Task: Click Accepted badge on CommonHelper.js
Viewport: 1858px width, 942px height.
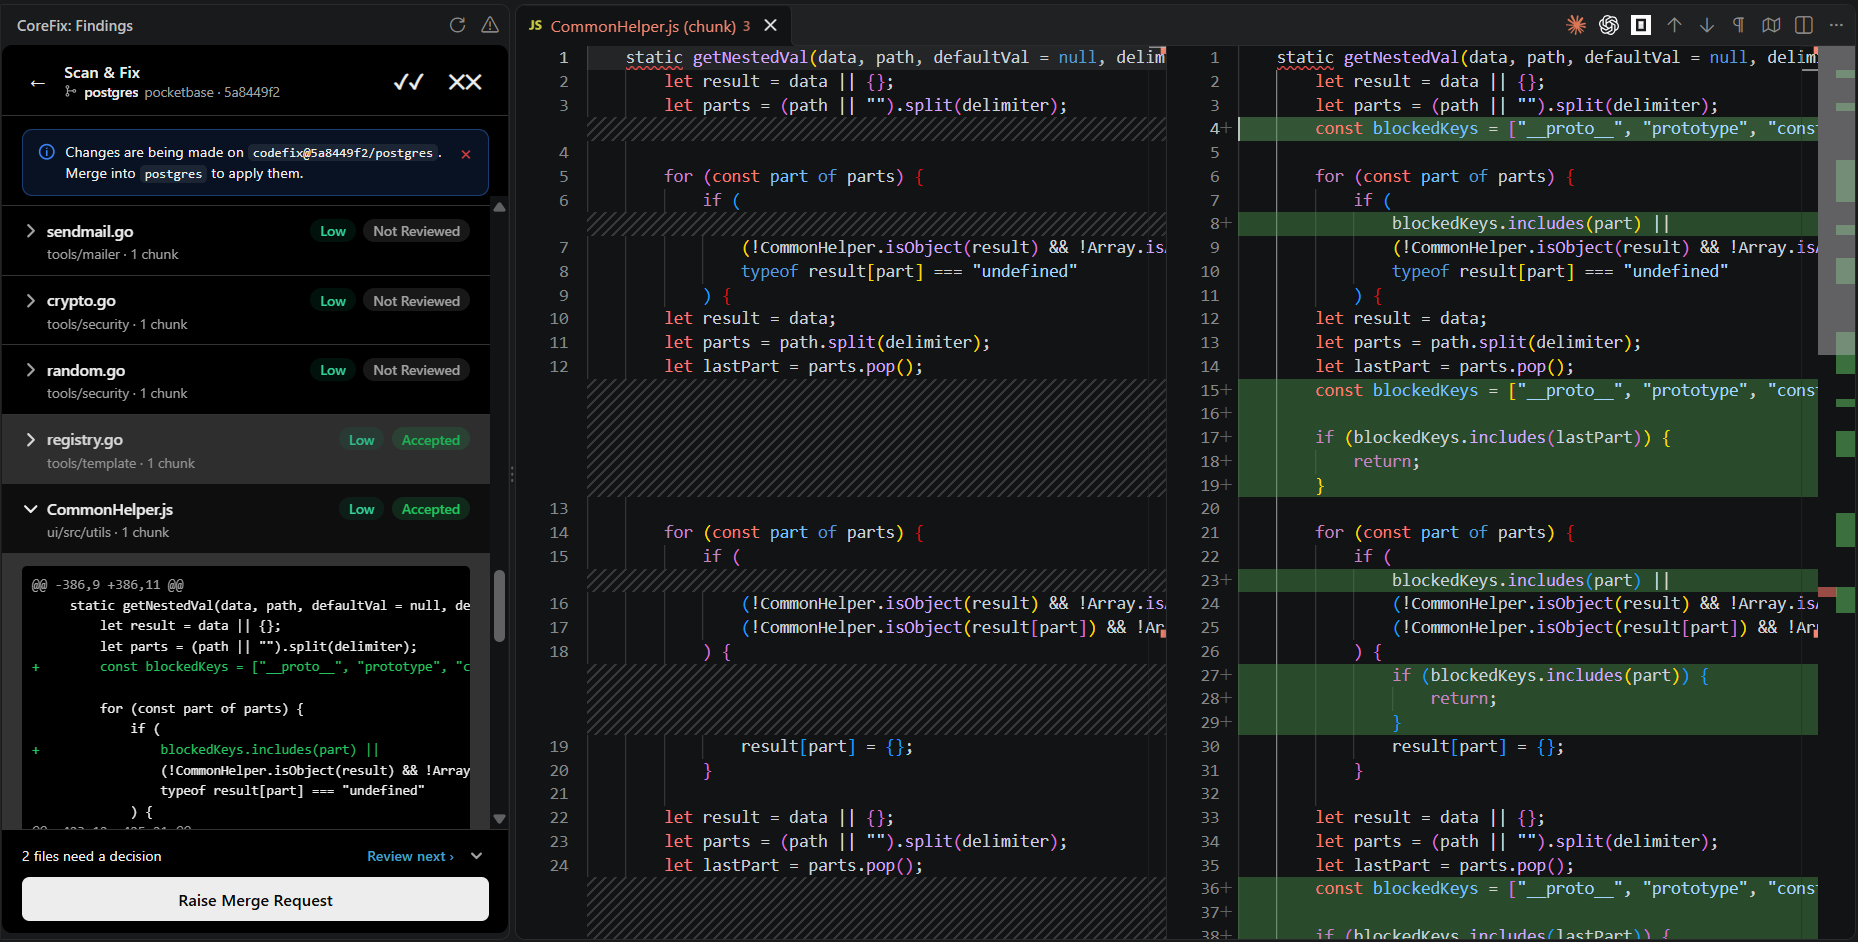Action: pyautogui.click(x=431, y=509)
